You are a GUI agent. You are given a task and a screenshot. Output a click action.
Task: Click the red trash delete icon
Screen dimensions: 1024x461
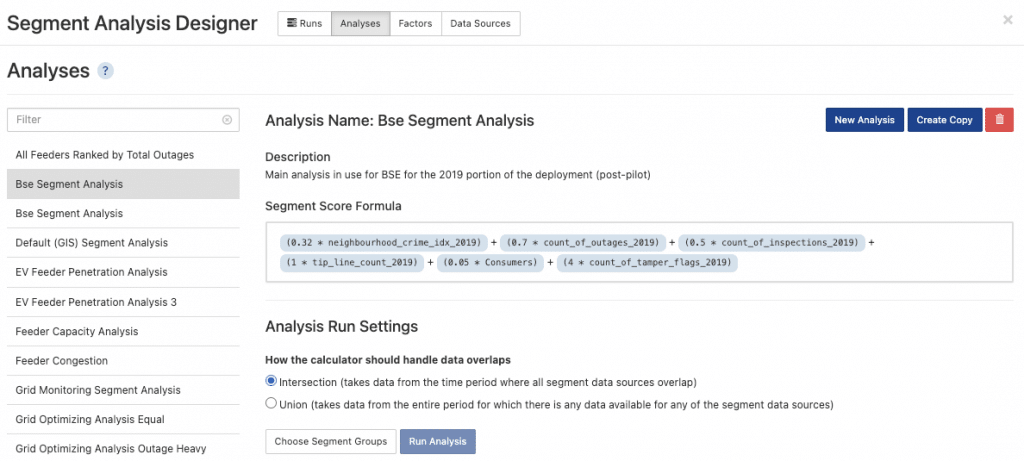tap(999, 120)
